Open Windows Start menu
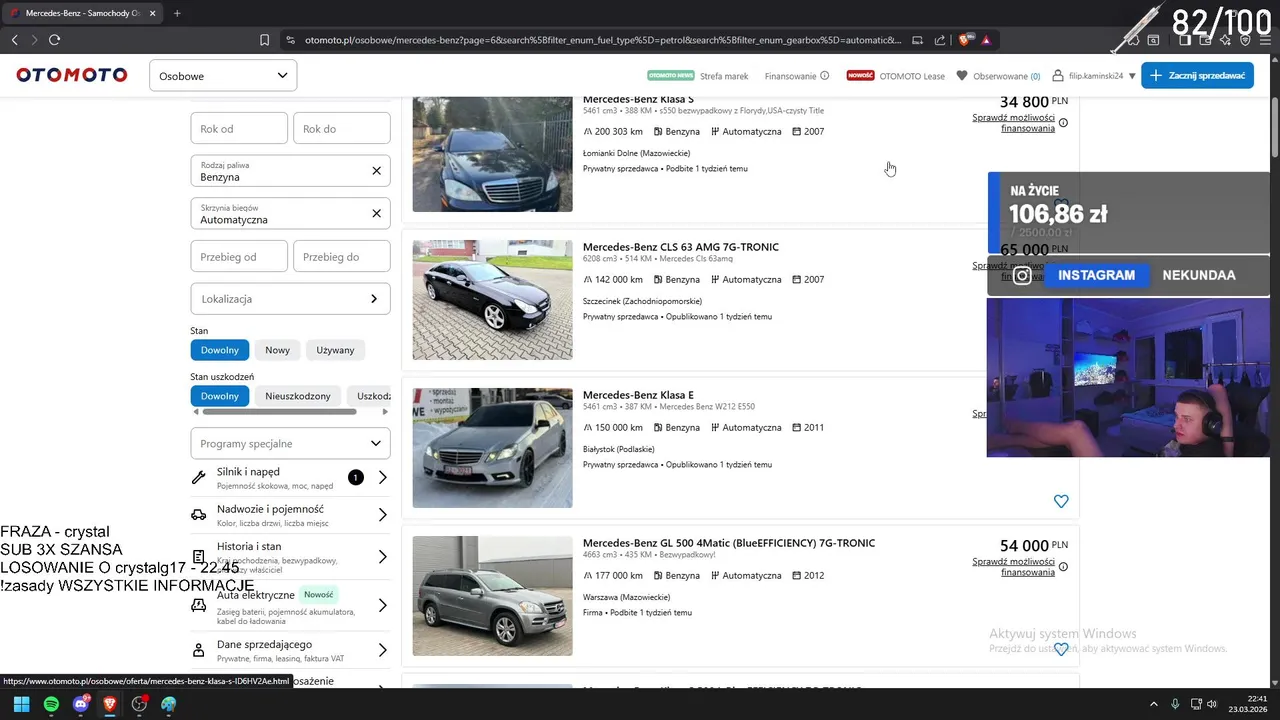The image size is (1280, 720). click(x=21, y=704)
